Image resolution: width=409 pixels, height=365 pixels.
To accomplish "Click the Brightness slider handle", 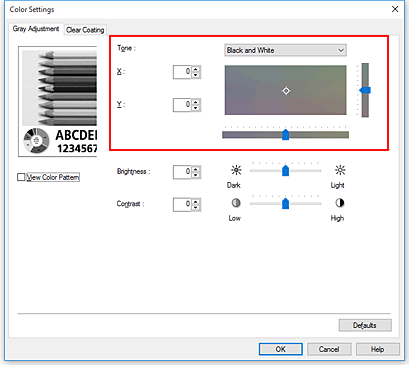I will click(x=285, y=170).
